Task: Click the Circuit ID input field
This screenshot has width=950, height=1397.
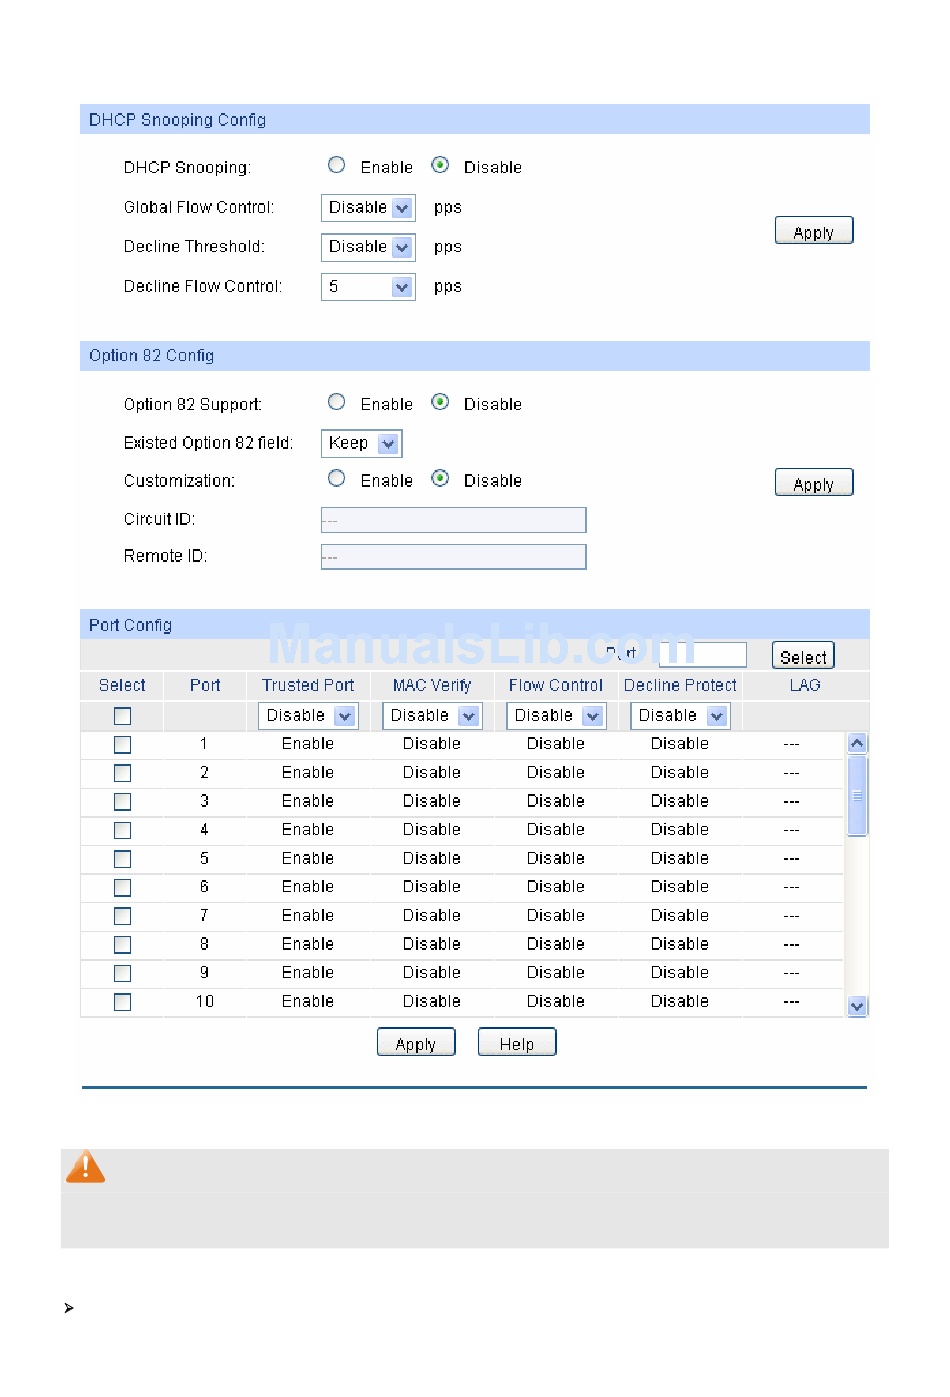Action: (x=453, y=520)
